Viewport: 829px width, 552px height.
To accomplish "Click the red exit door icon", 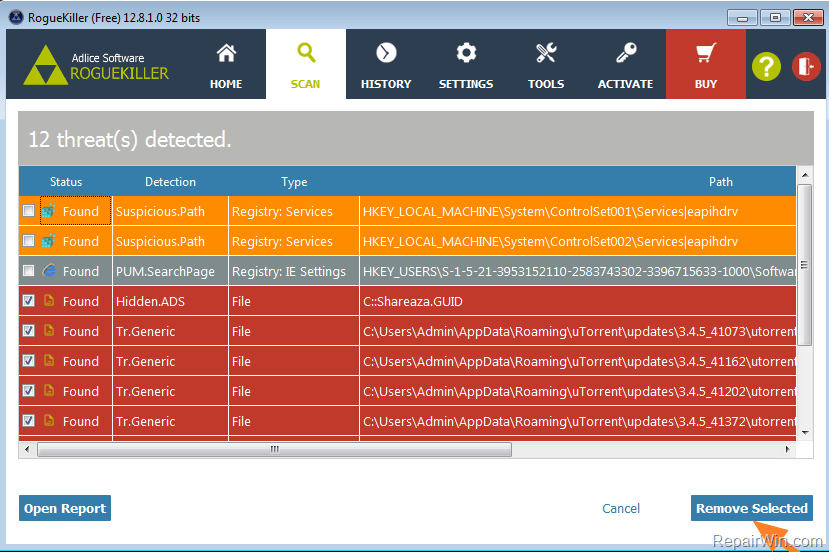I will click(x=806, y=67).
